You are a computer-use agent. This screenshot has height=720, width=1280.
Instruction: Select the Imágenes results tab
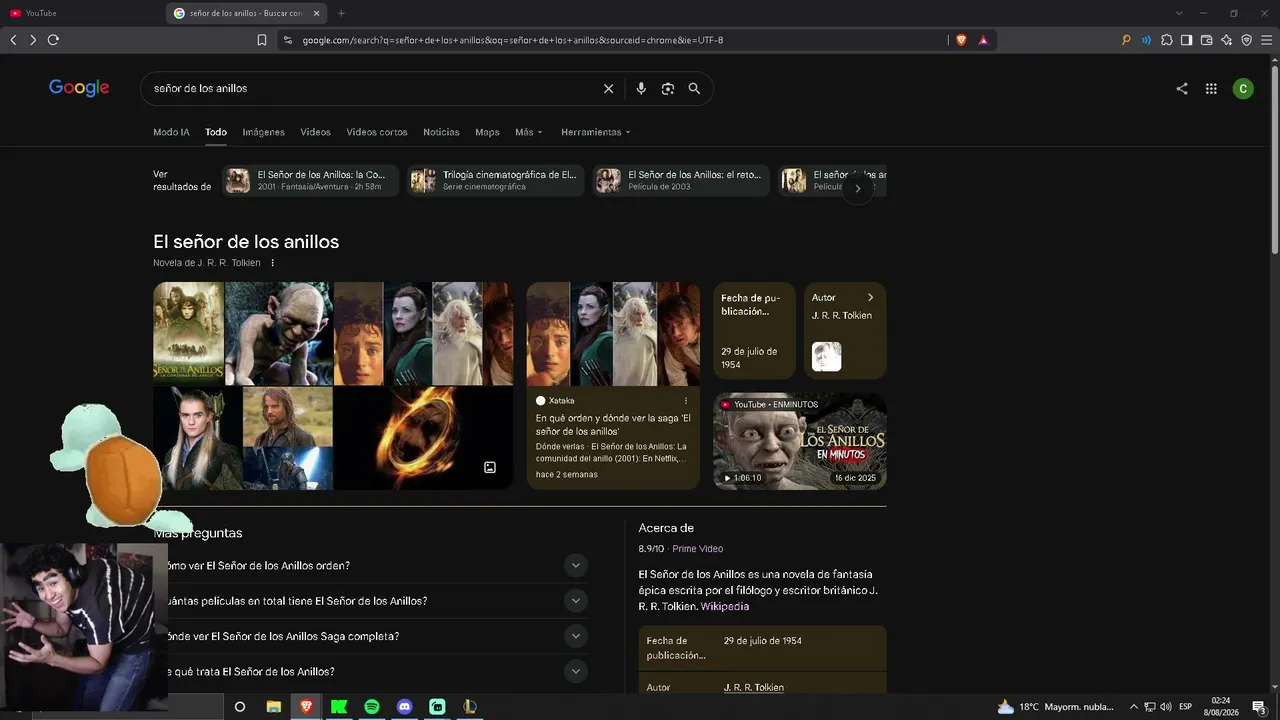(x=263, y=132)
